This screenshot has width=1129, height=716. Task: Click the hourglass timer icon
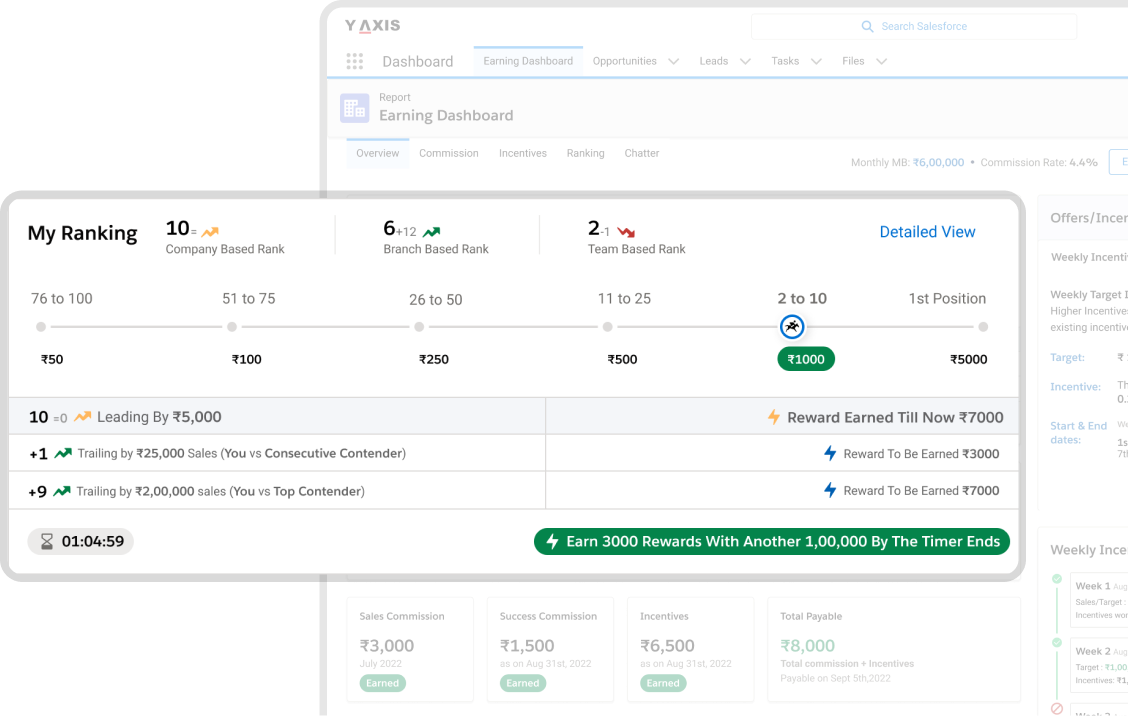click(47, 541)
